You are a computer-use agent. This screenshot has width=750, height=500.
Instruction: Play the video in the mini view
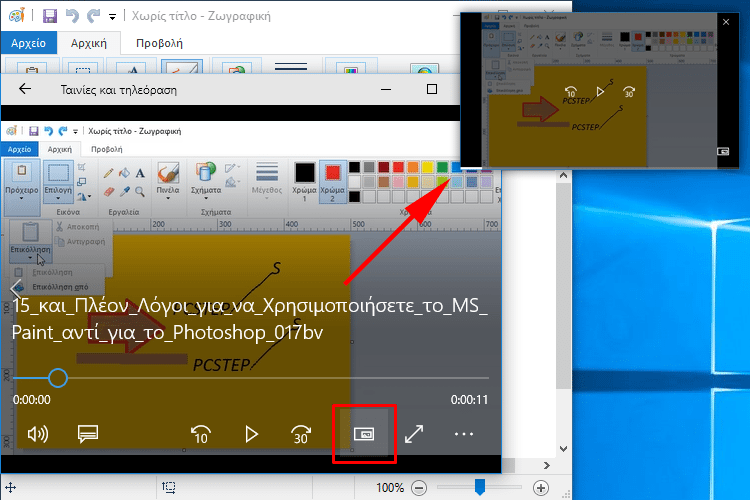600,91
